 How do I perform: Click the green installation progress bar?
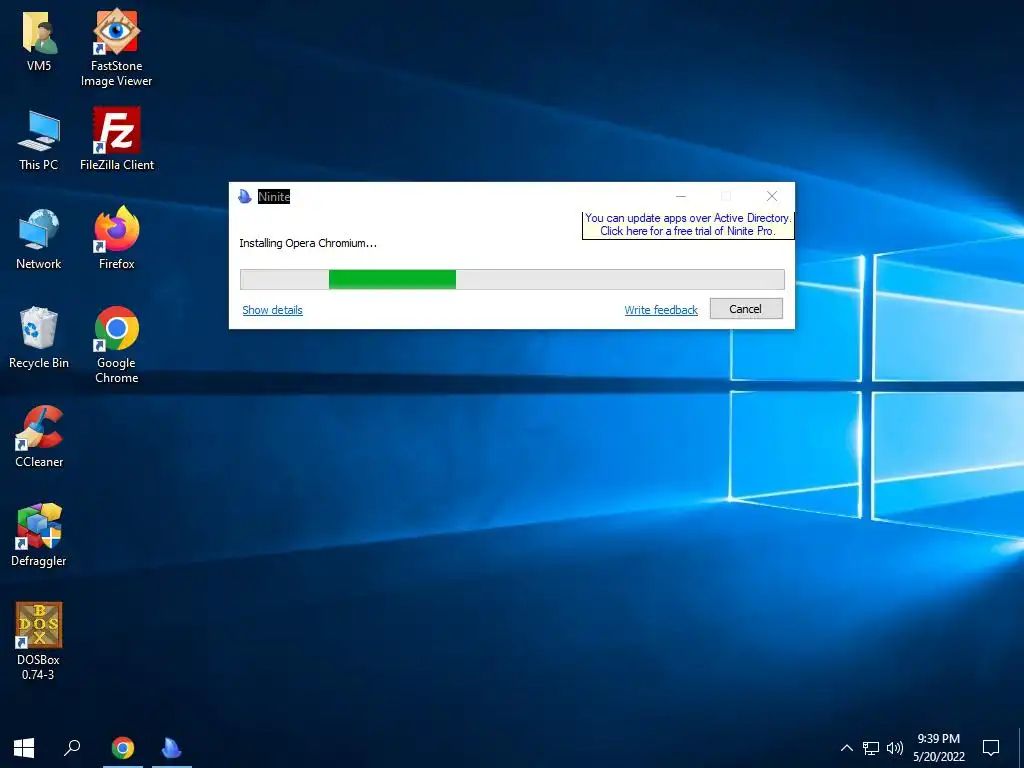512,280
